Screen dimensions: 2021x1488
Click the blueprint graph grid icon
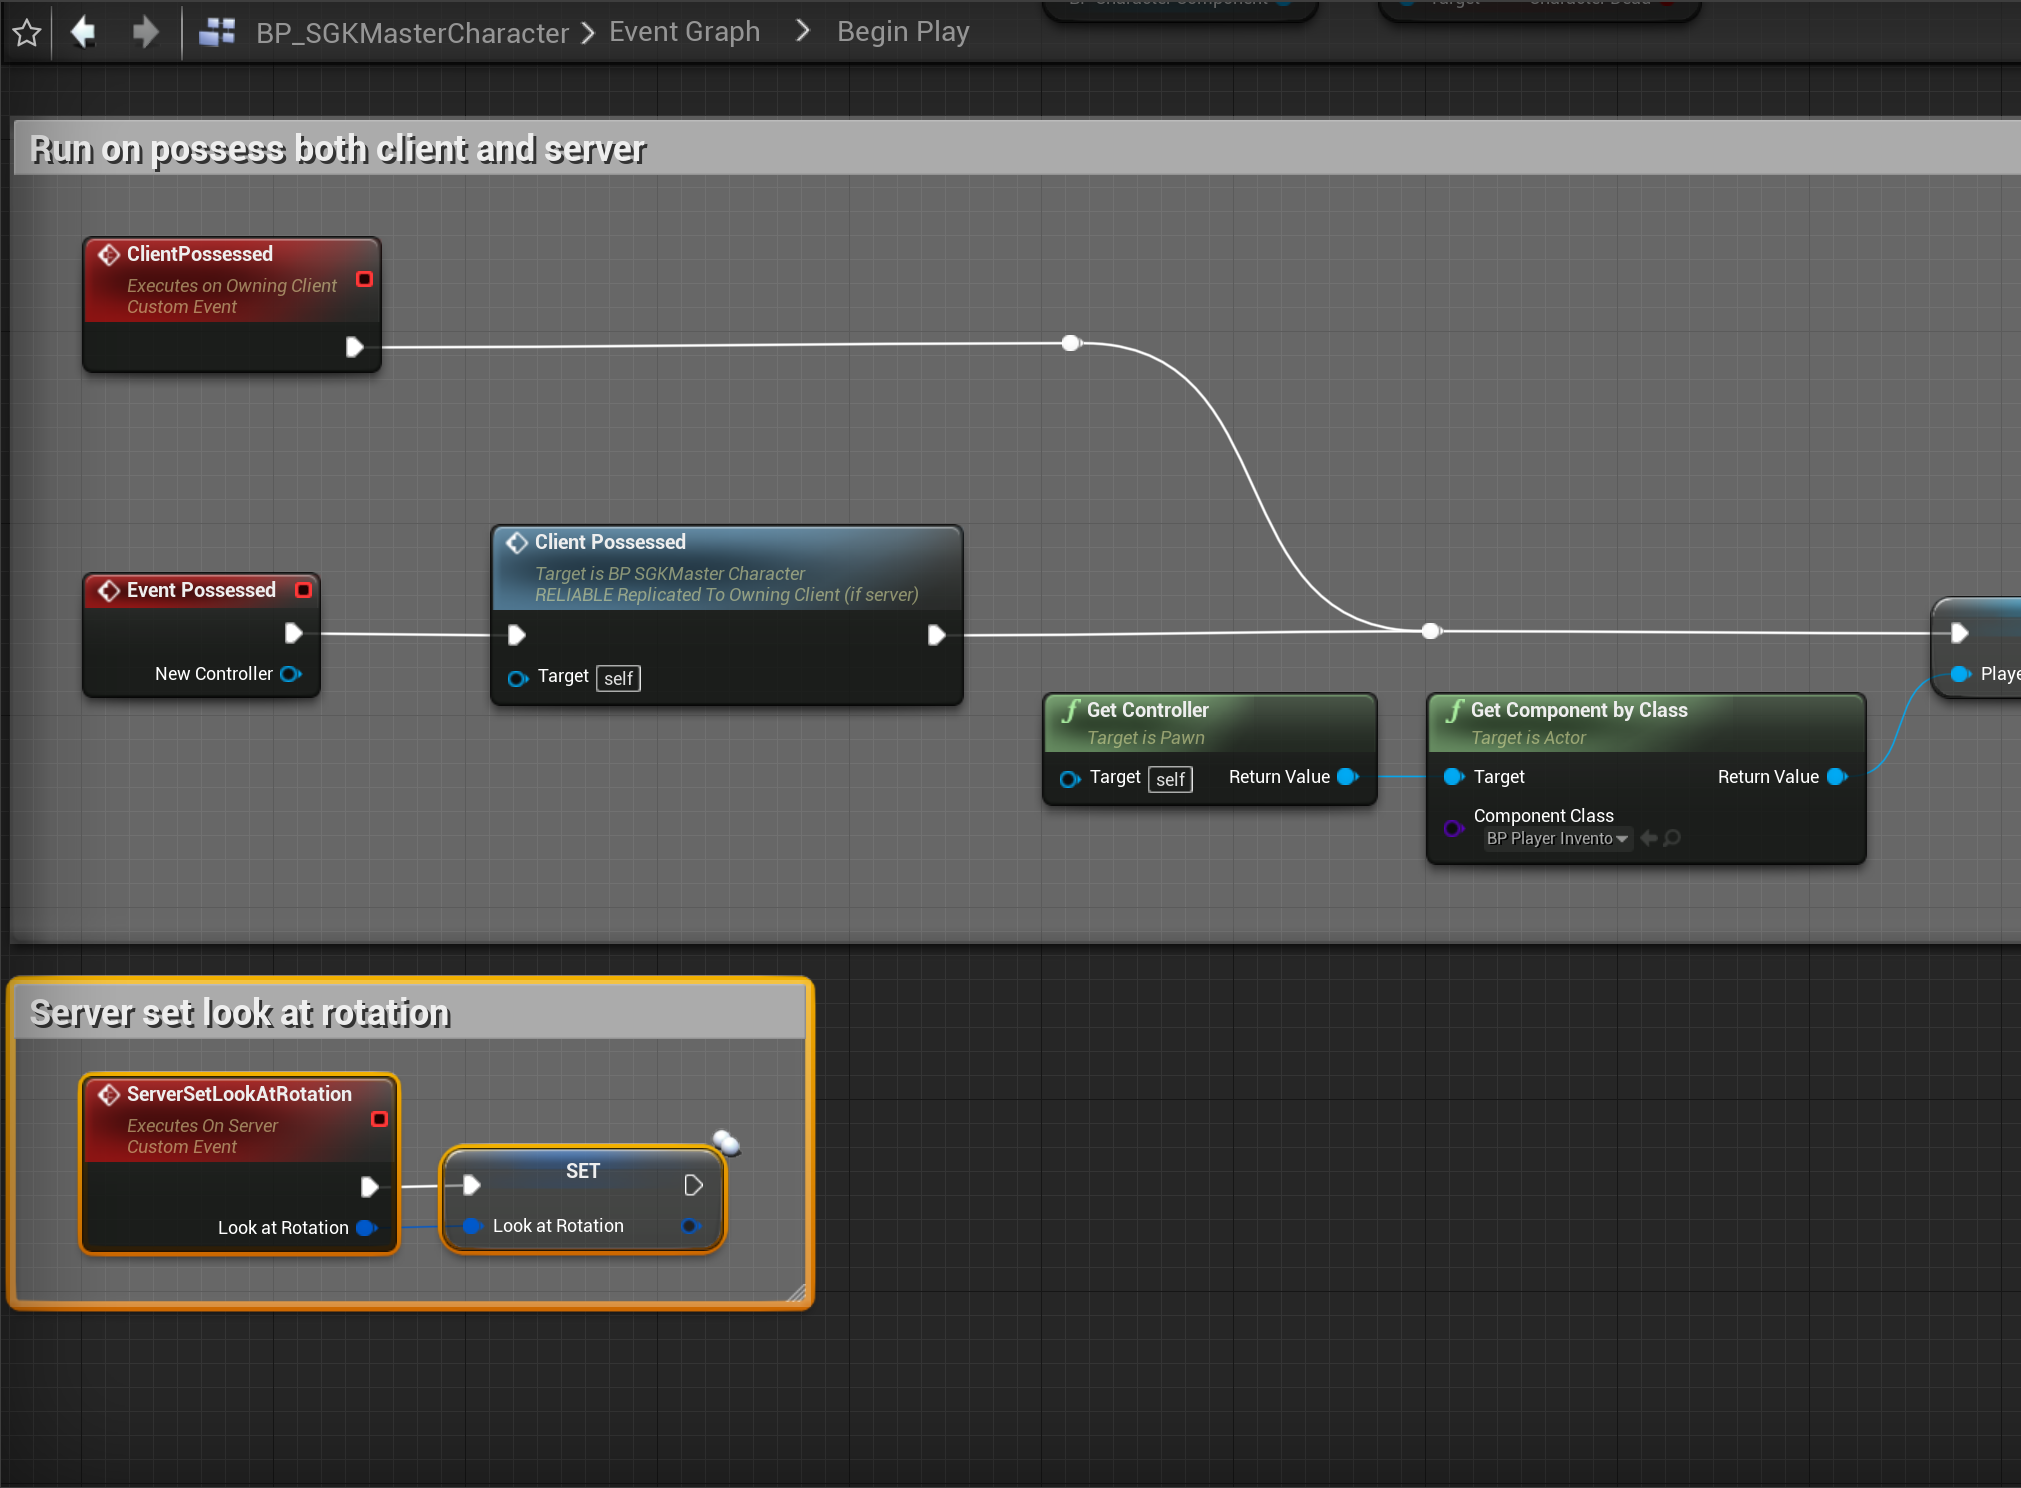(217, 32)
